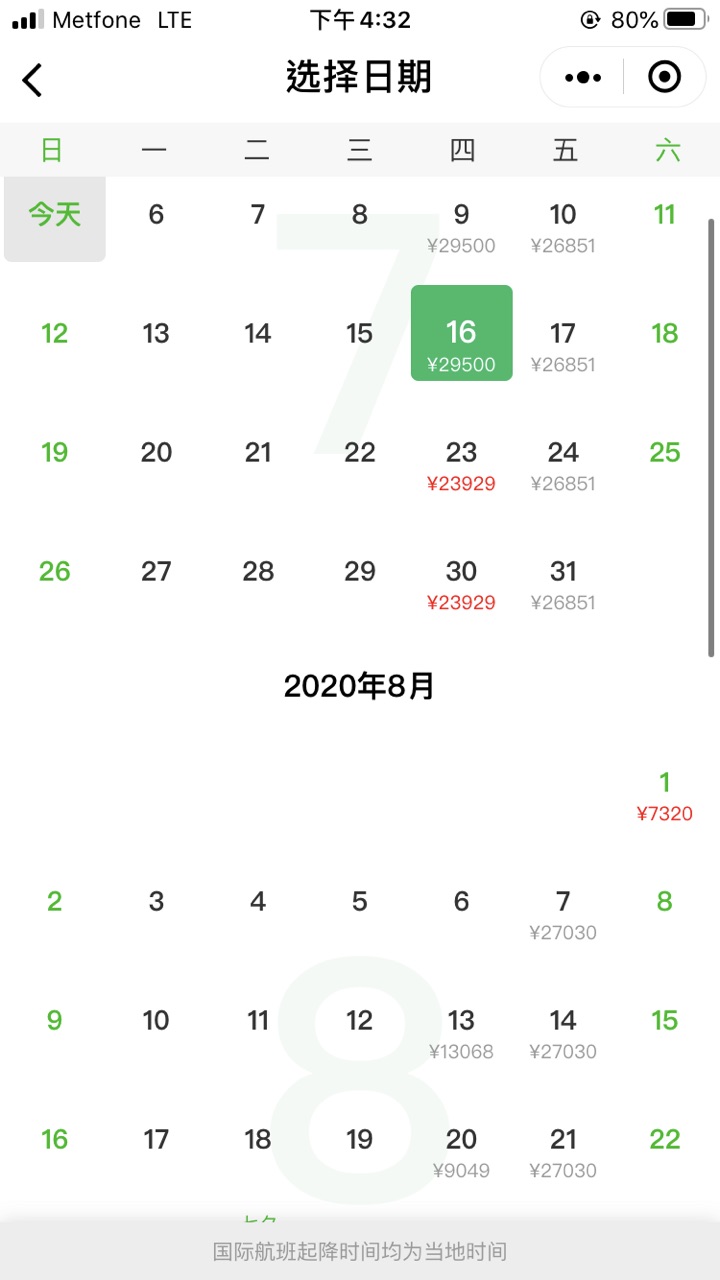Tap the mini program close circle icon
This screenshot has height=1280, width=720.
point(665,77)
